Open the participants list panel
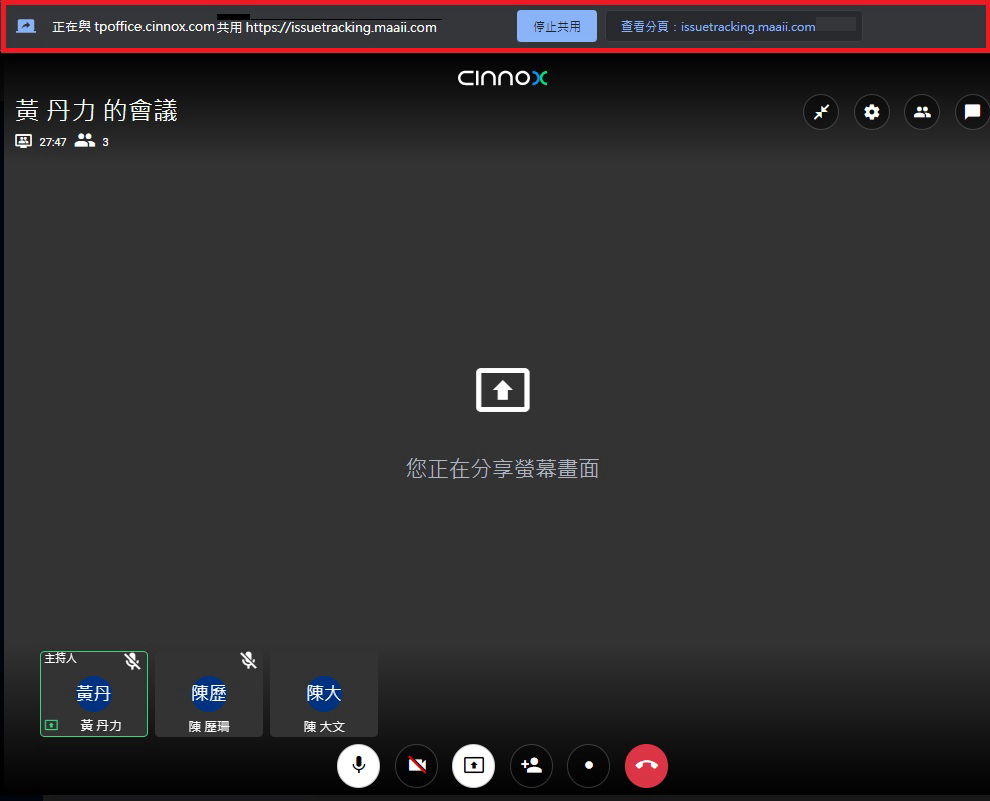Screen dimensions: 990x801 tap(922, 112)
